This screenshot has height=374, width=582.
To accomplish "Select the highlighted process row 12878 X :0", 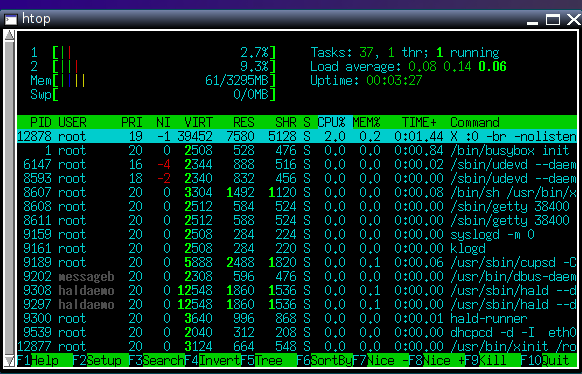I will coord(297,136).
